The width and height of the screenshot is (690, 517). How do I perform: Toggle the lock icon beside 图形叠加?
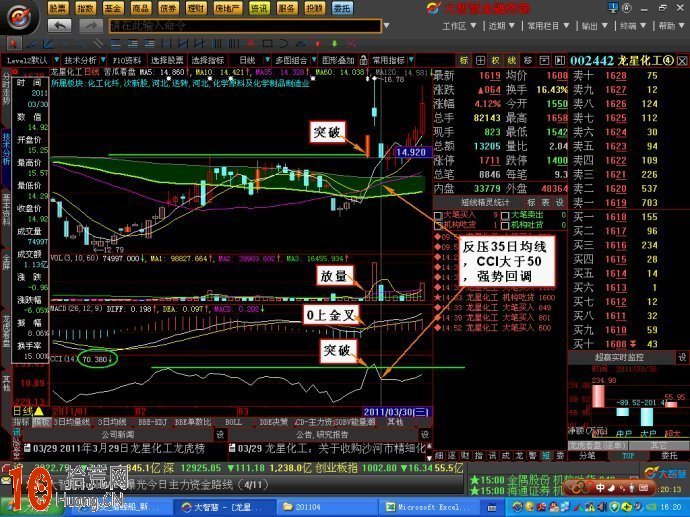363,60
